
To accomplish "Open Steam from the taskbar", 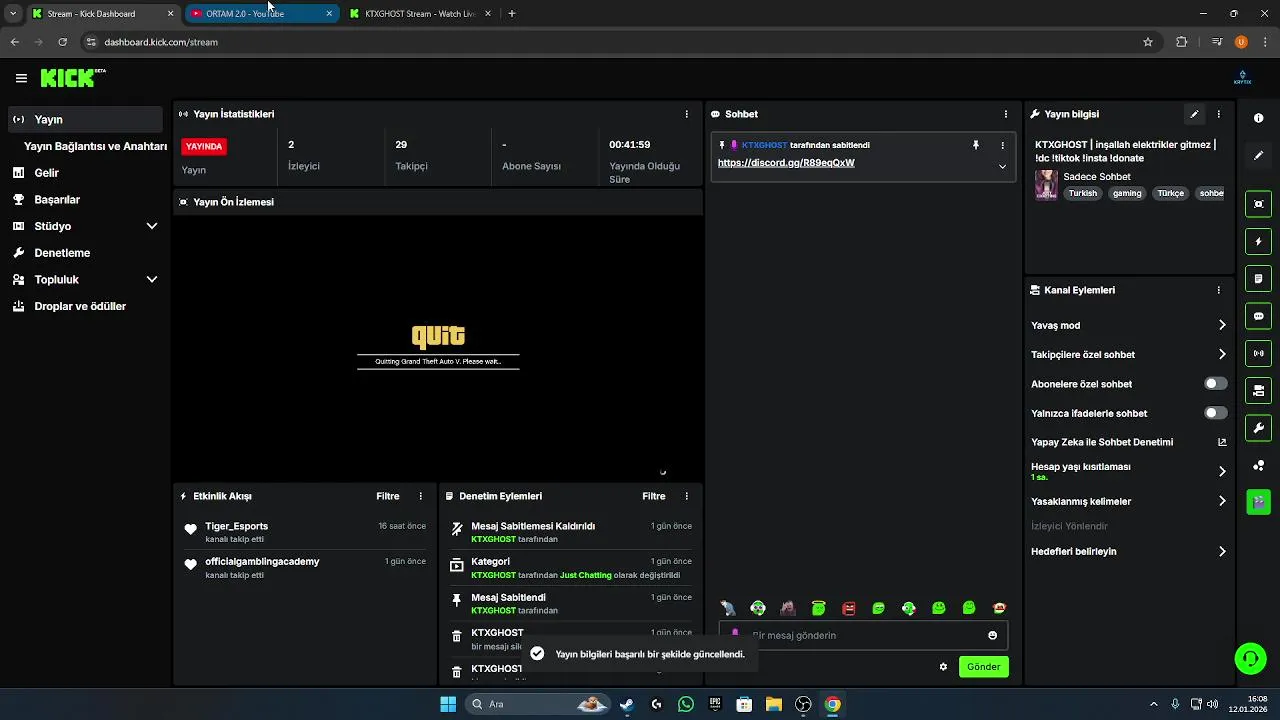I will [626, 704].
